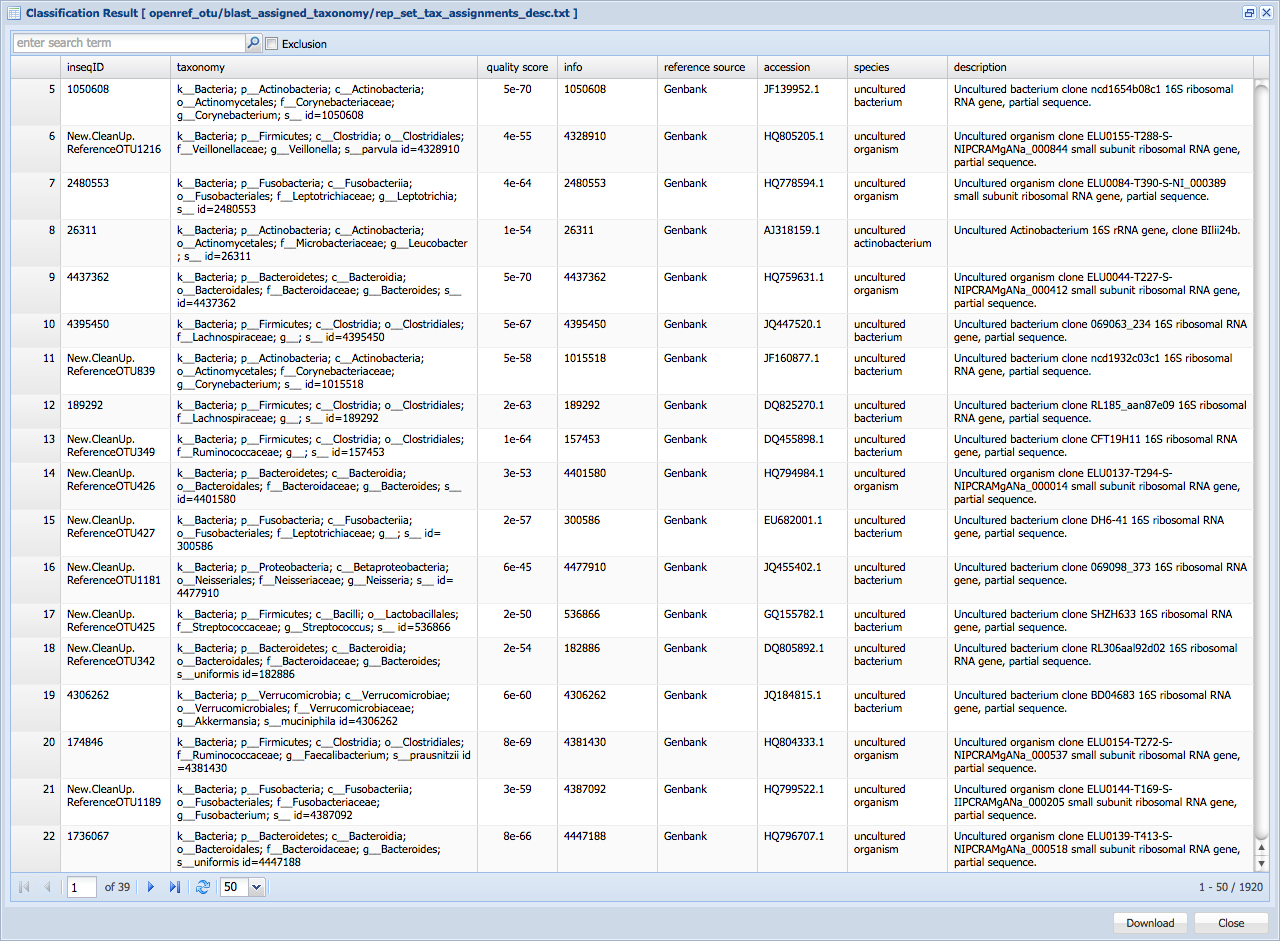Sort by the reference source column header
This screenshot has width=1280, height=941.
point(707,67)
